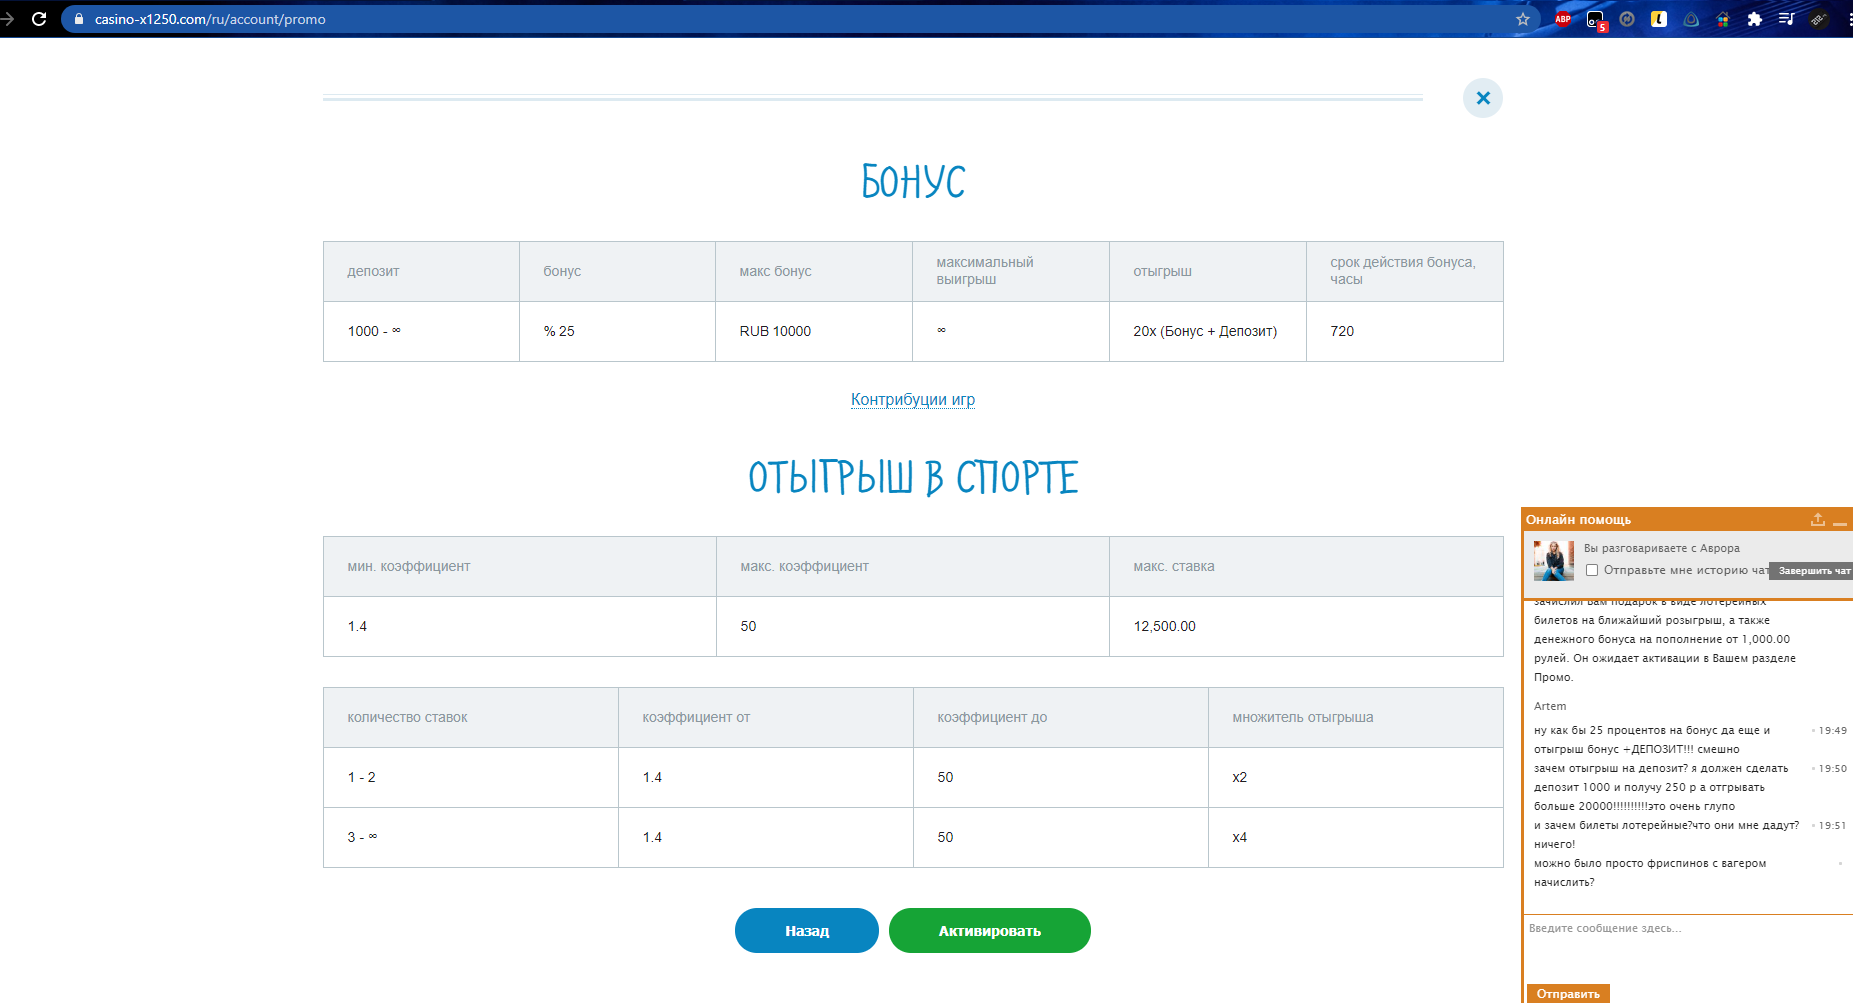Minimize the Онлайн помощь chat widget
The width and height of the screenshot is (1853, 1003).
click(x=1839, y=520)
